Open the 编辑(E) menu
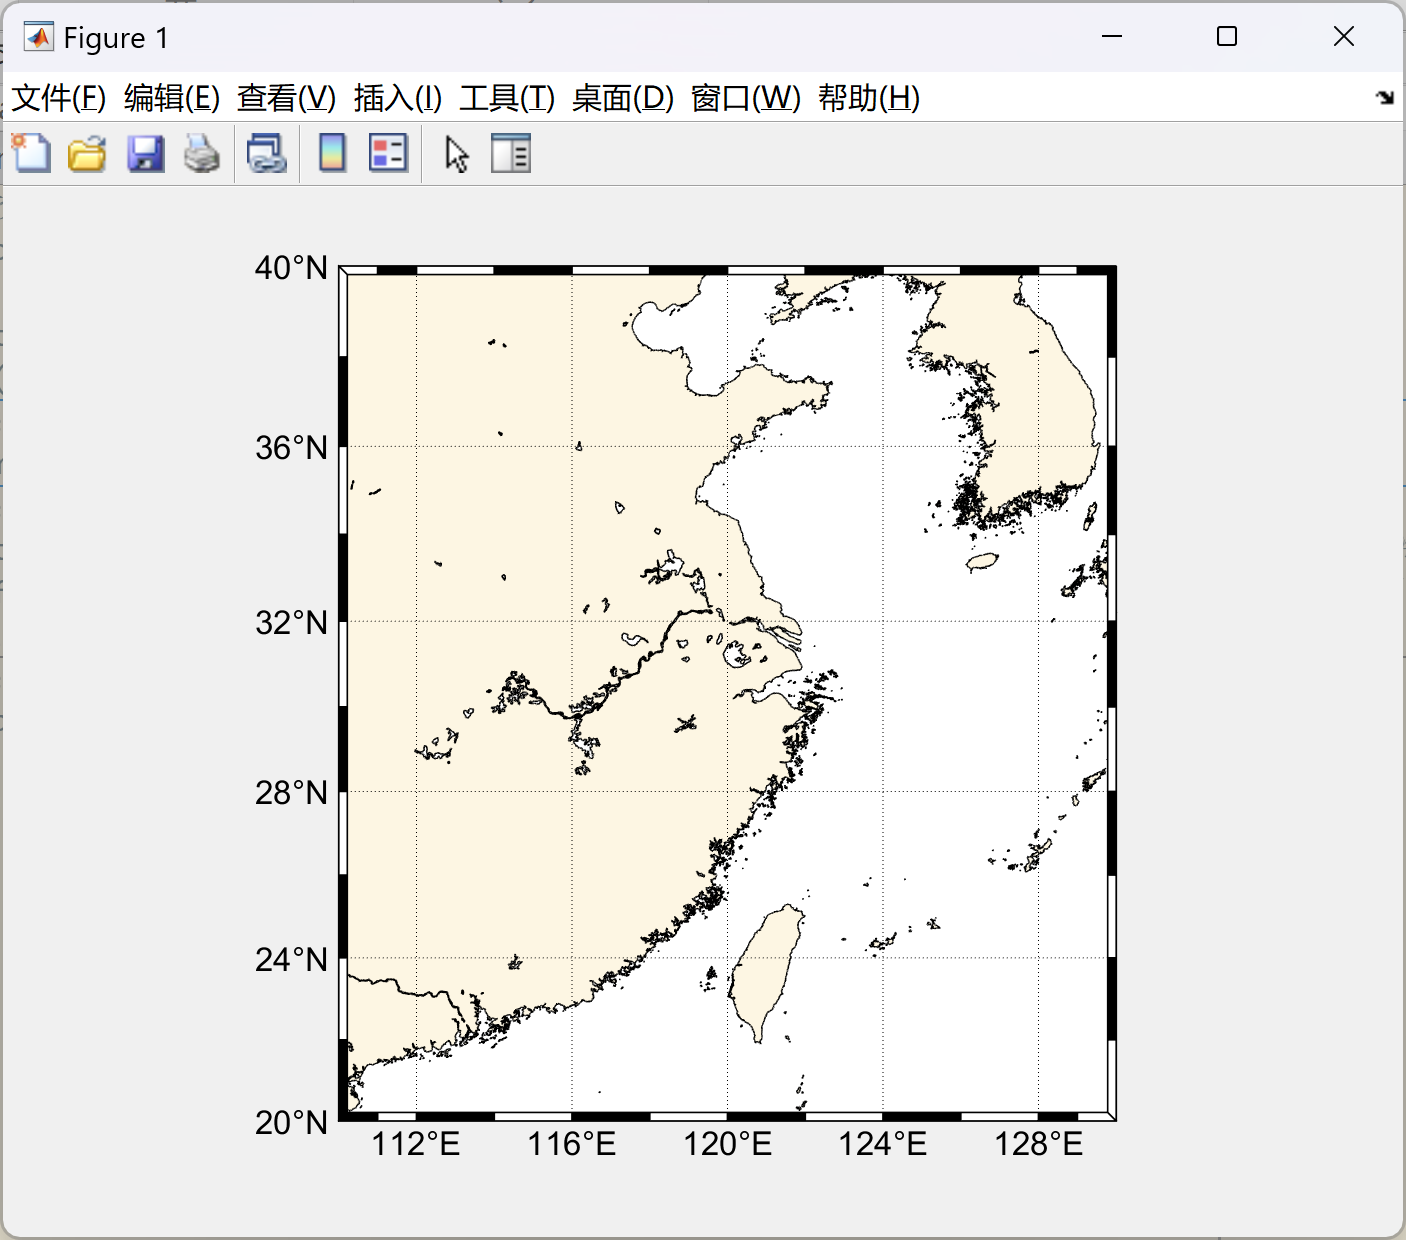 click(171, 98)
